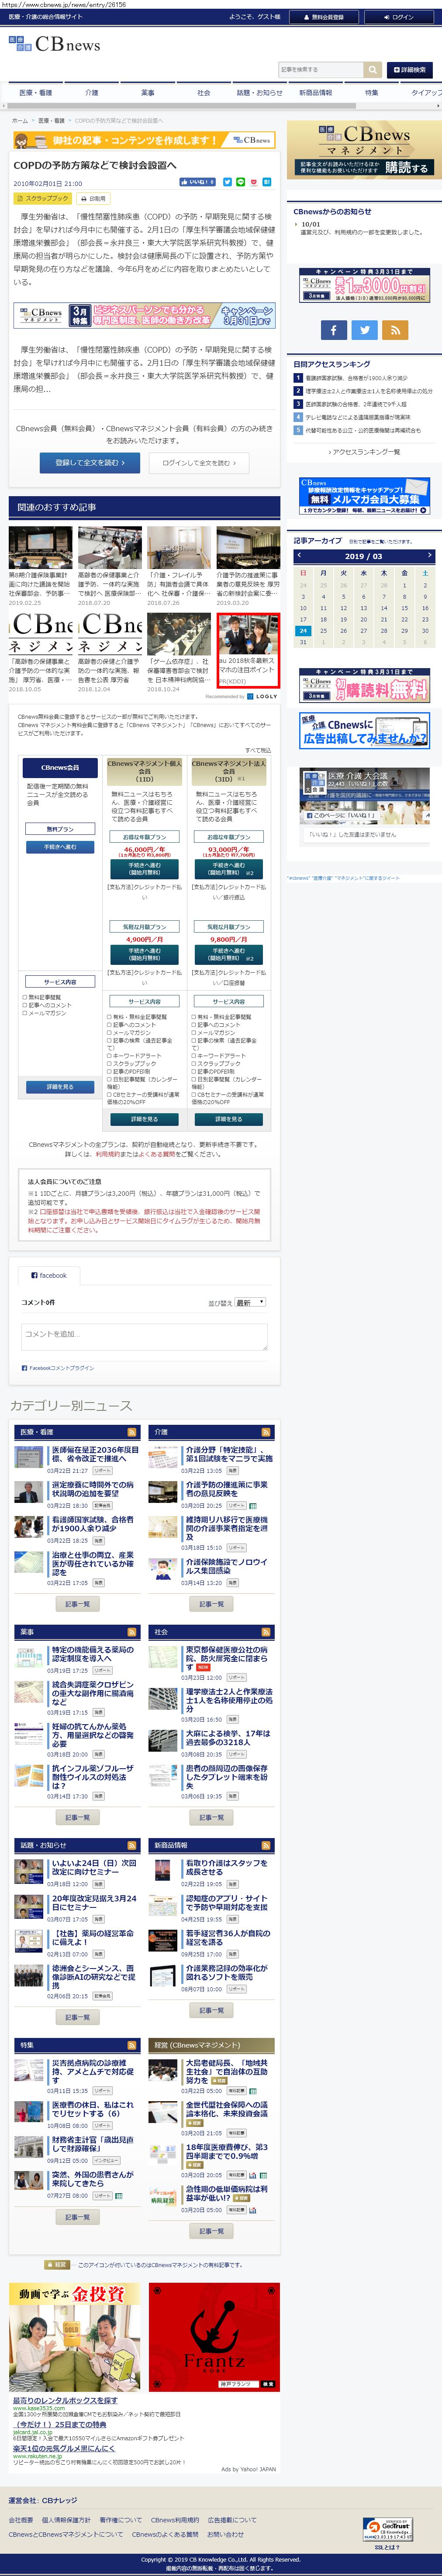Click the Facebook いいね like button on article

tap(197, 182)
